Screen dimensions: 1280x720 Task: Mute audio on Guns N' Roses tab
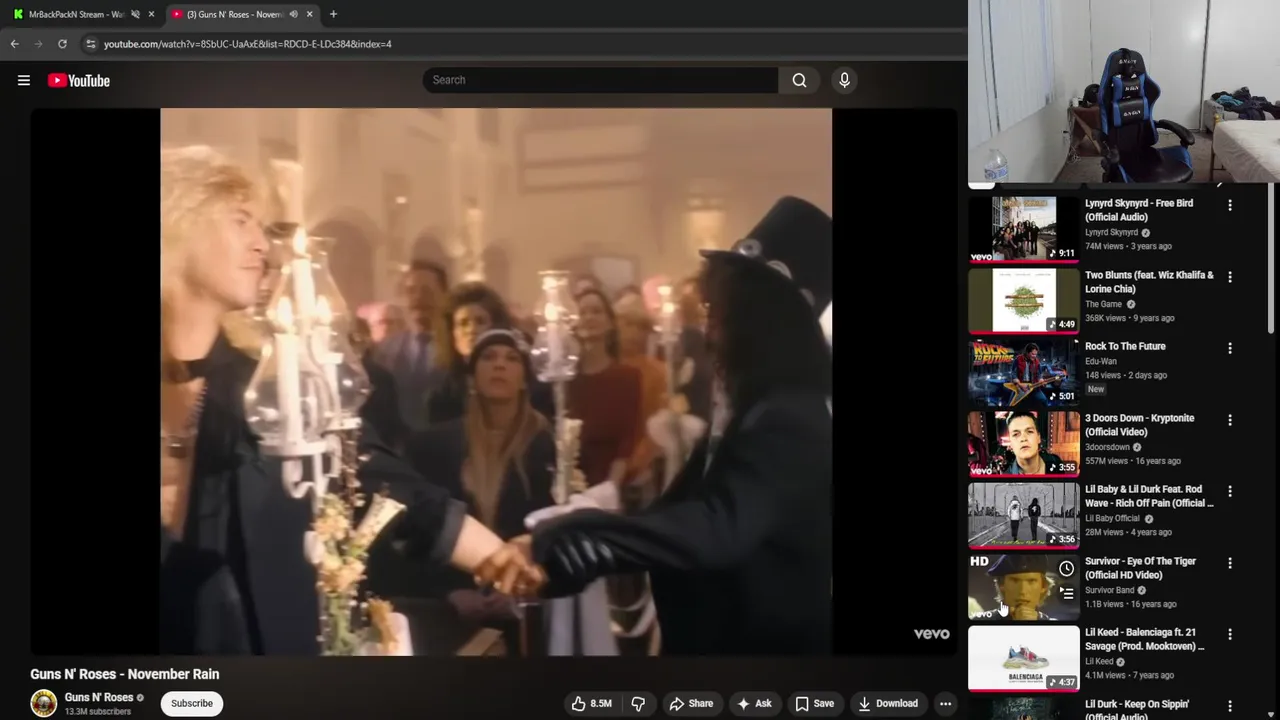click(x=293, y=14)
